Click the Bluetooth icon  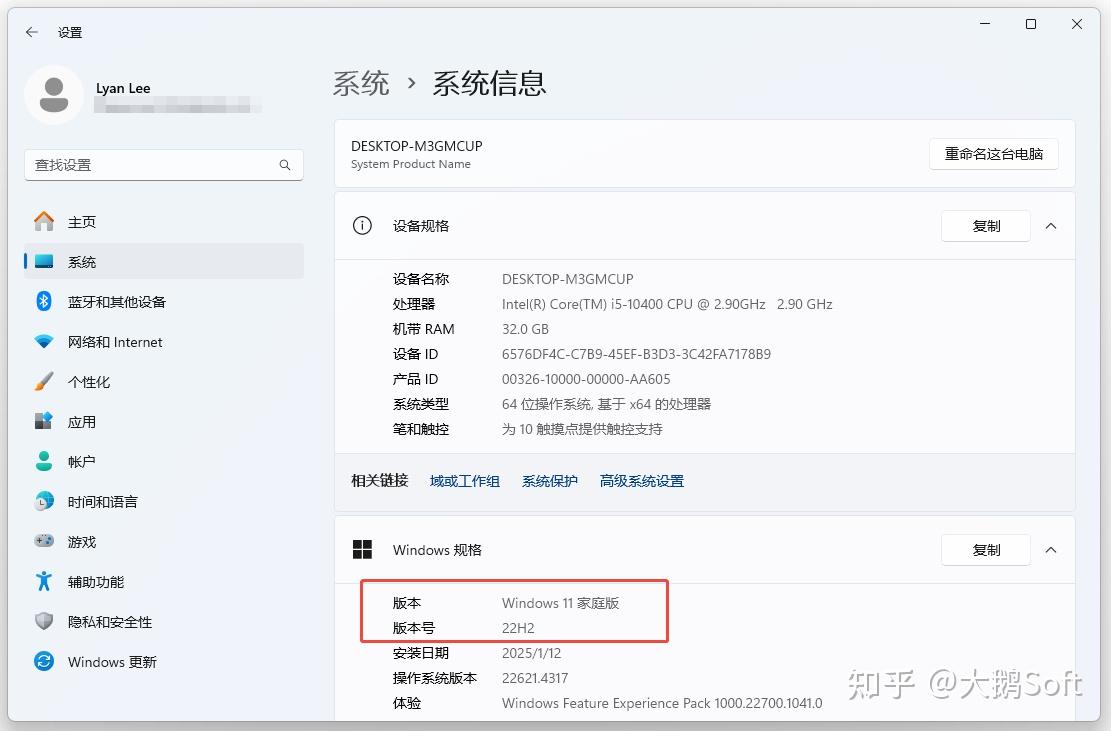[x=44, y=302]
